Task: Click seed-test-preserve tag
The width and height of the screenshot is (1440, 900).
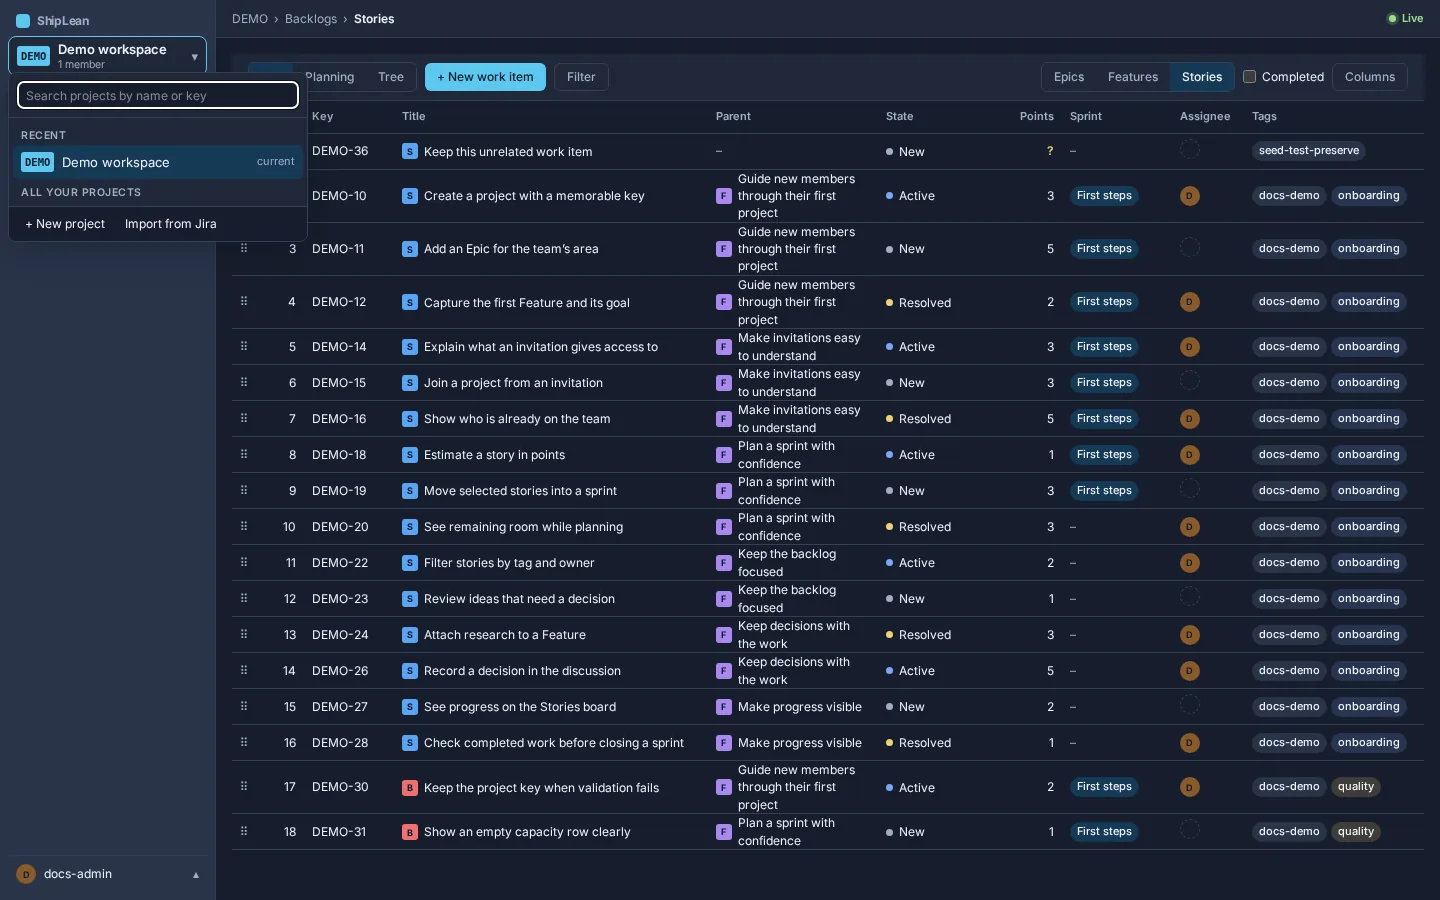Action: tap(1309, 151)
